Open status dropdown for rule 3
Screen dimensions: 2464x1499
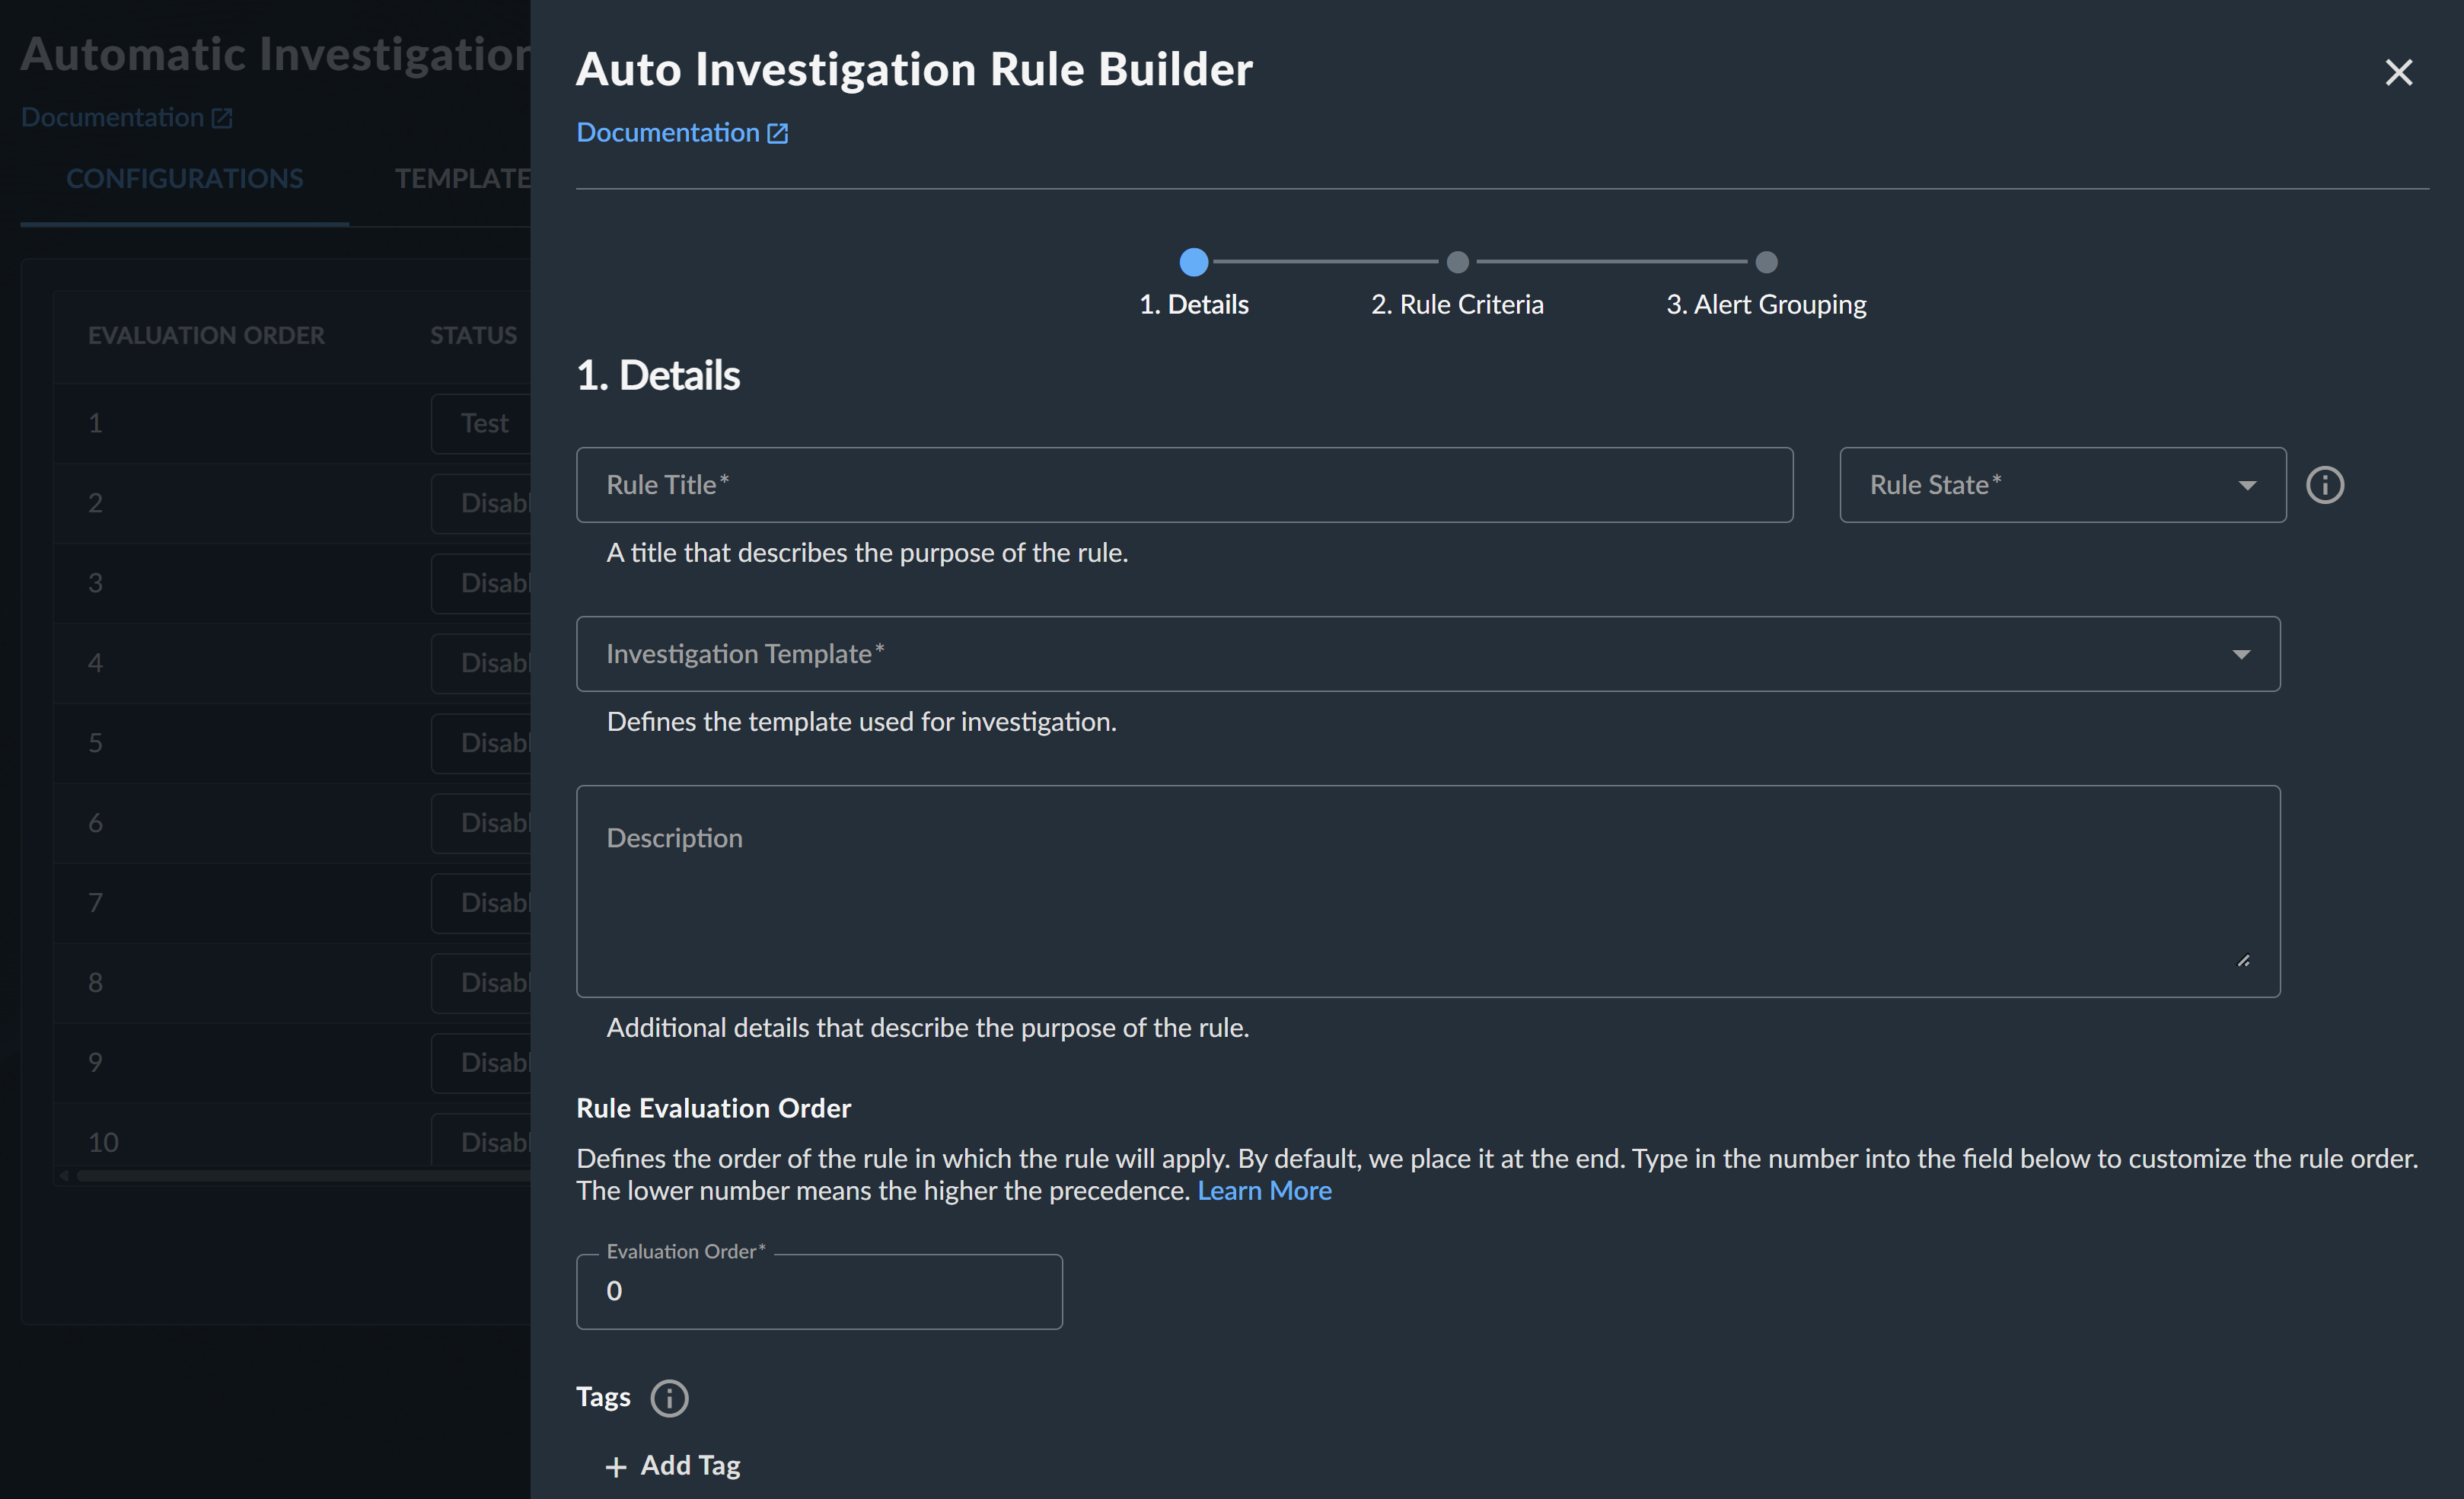click(x=481, y=583)
